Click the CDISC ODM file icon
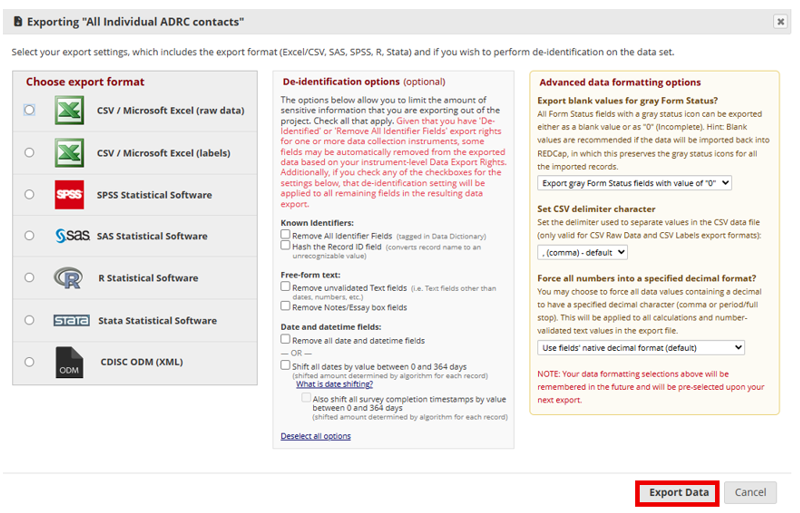Image resolution: width=800 pixels, height=513 pixels. click(69, 362)
